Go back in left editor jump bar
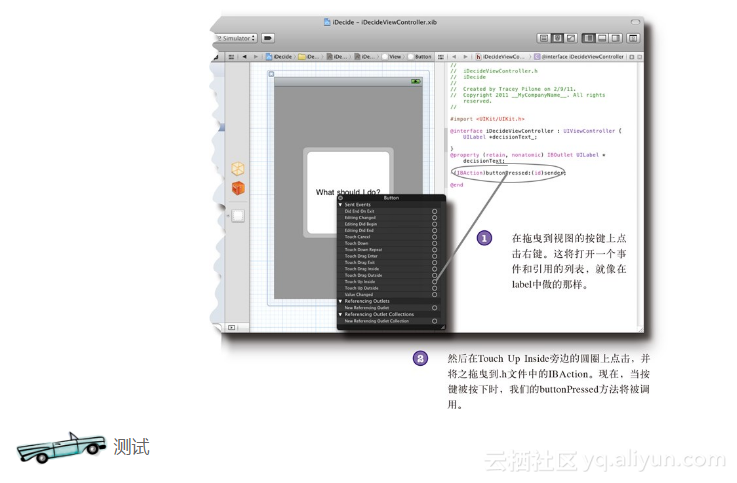Screen dimensions: 737x483 coord(244,56)
